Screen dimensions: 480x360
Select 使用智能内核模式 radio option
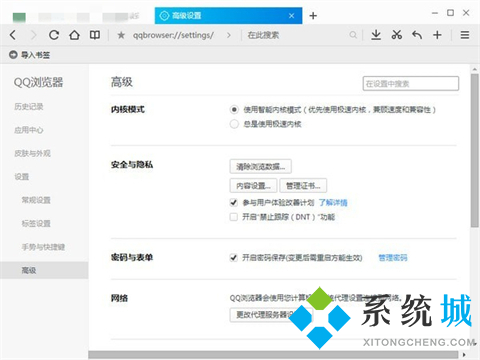click(x=234, y=109)
